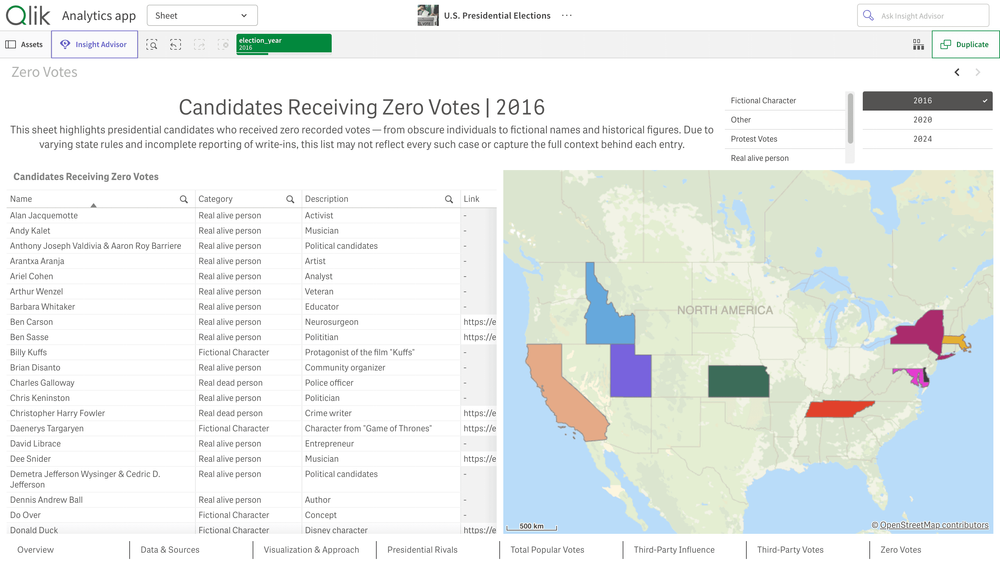1000x567 pixels.
Task: Open the Assets panel
Action: tap(24, 45)
